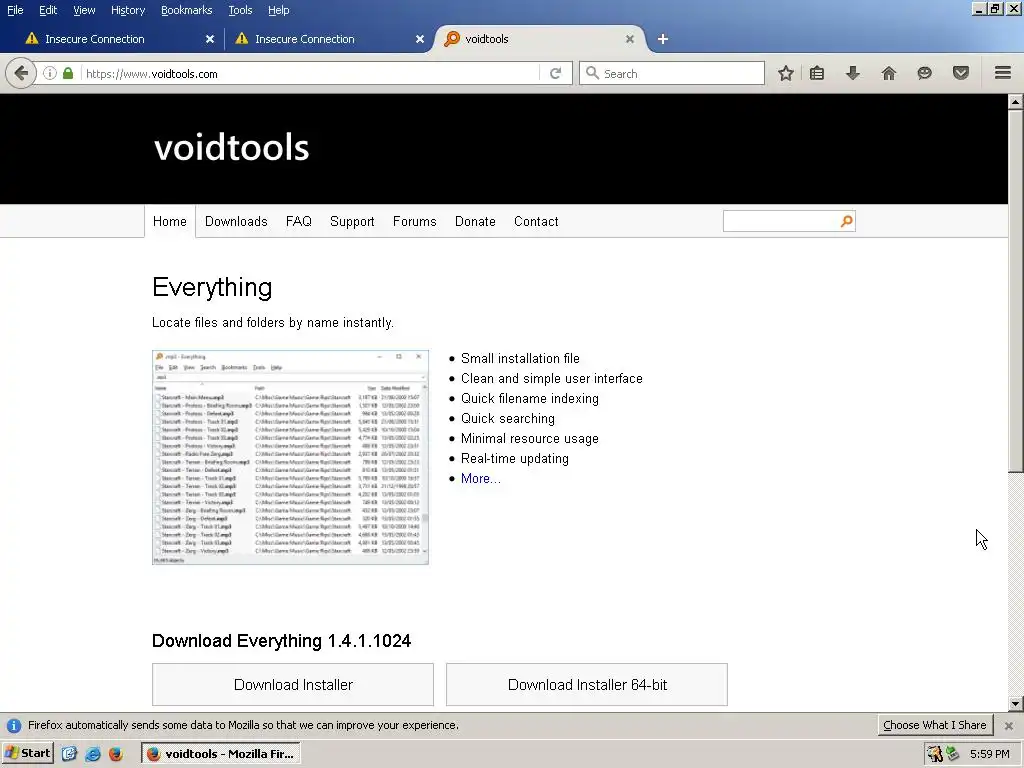Click the magnifier icon in Firefox search box
The image size is (1024, 768).
[592, 73]
